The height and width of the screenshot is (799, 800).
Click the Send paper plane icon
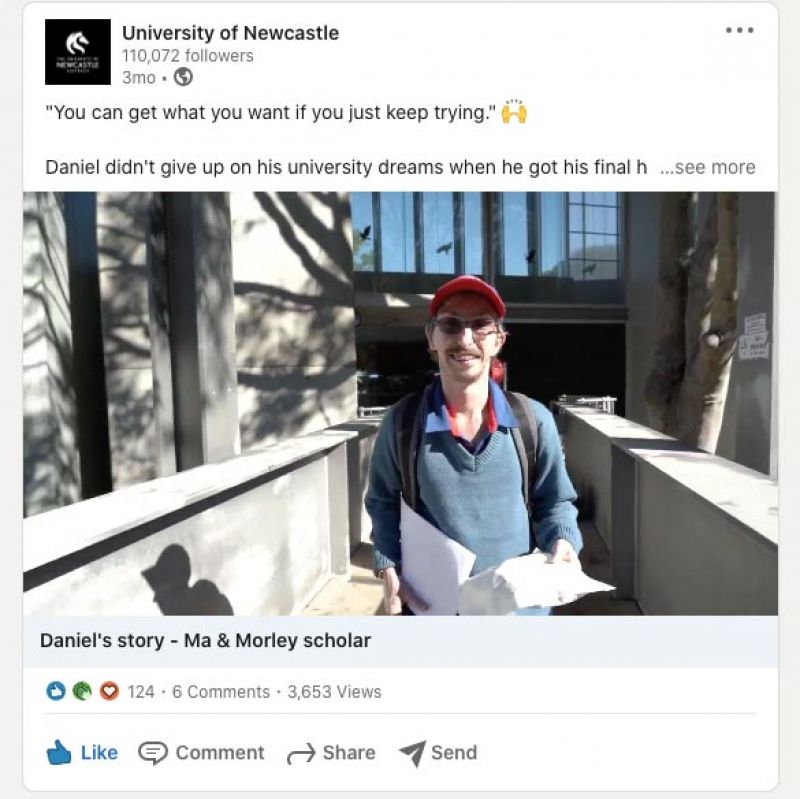pos(411,752)
